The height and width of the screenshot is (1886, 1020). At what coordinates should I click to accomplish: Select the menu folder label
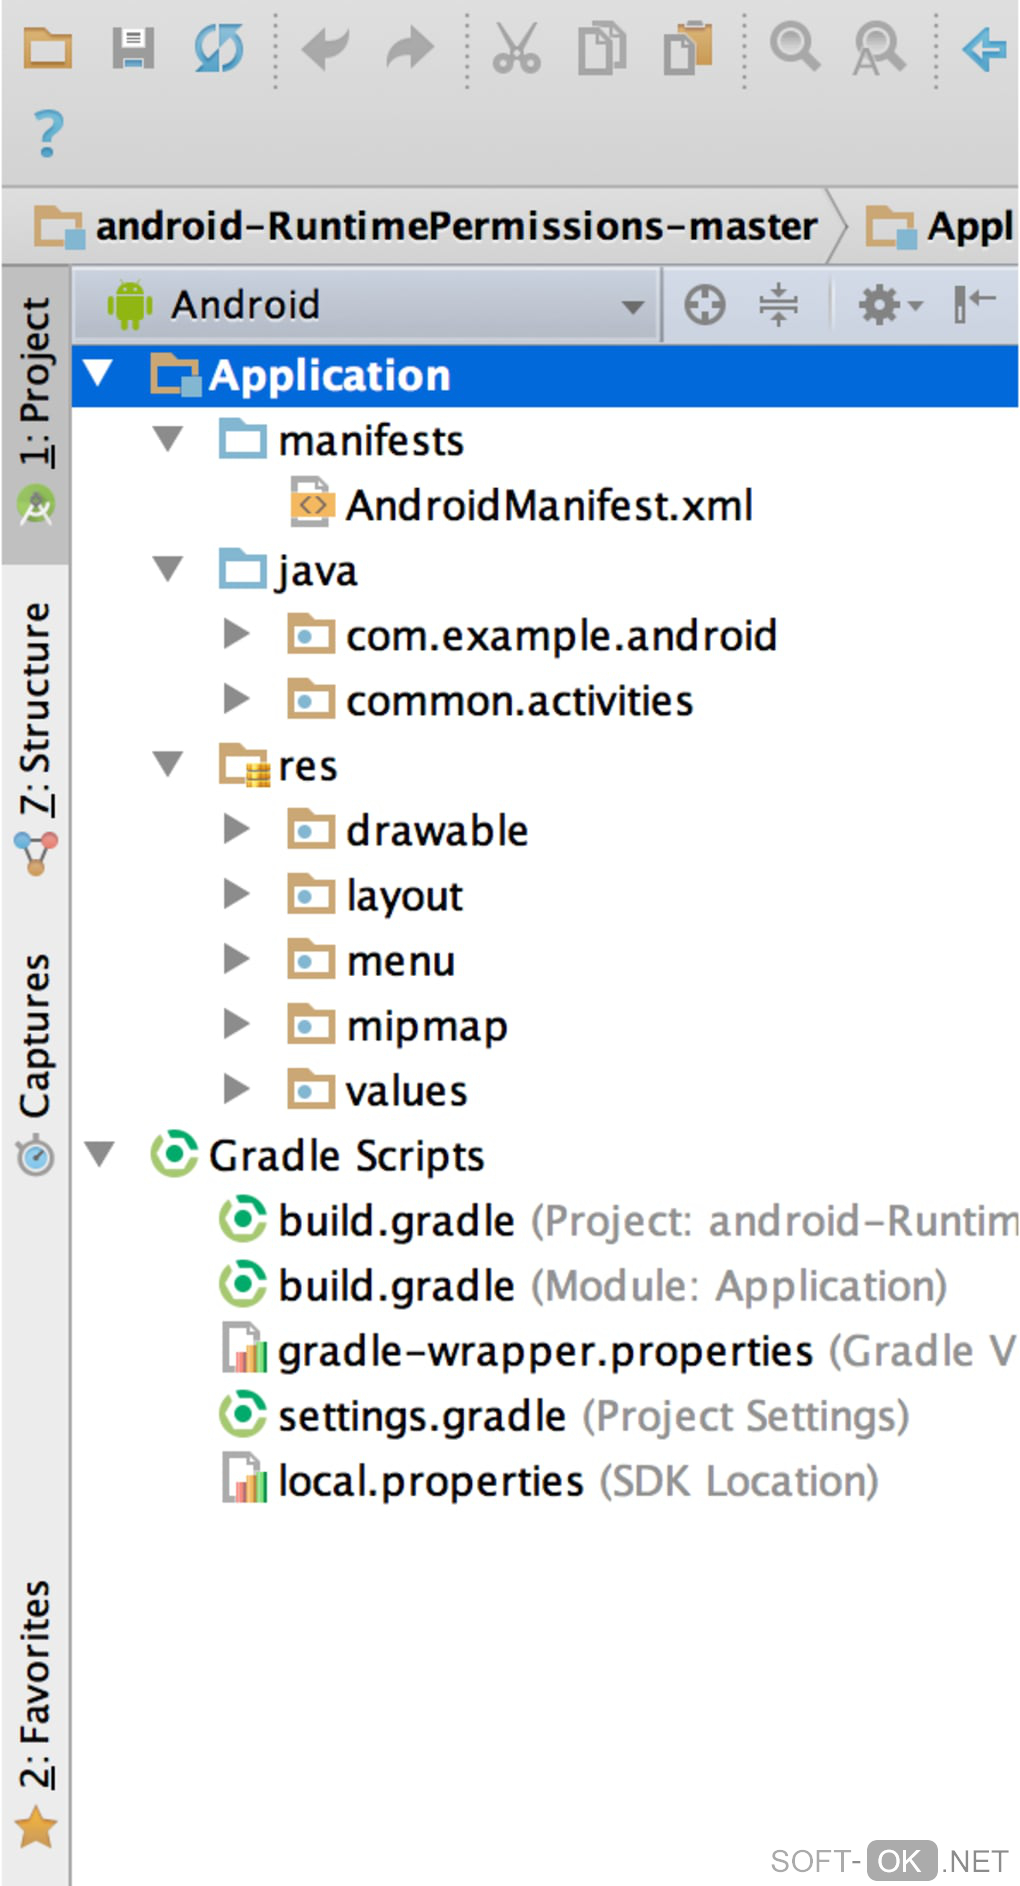(400, 962)
